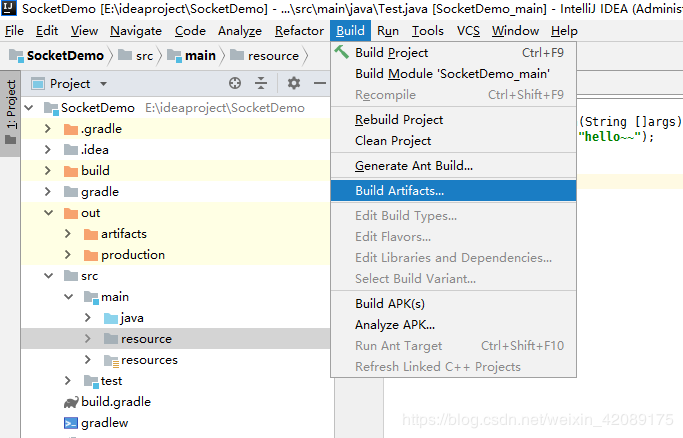Click the .idea folder icon
Image resolution: width=683 pixels, height=438 pixels.
tap(71, 150)
